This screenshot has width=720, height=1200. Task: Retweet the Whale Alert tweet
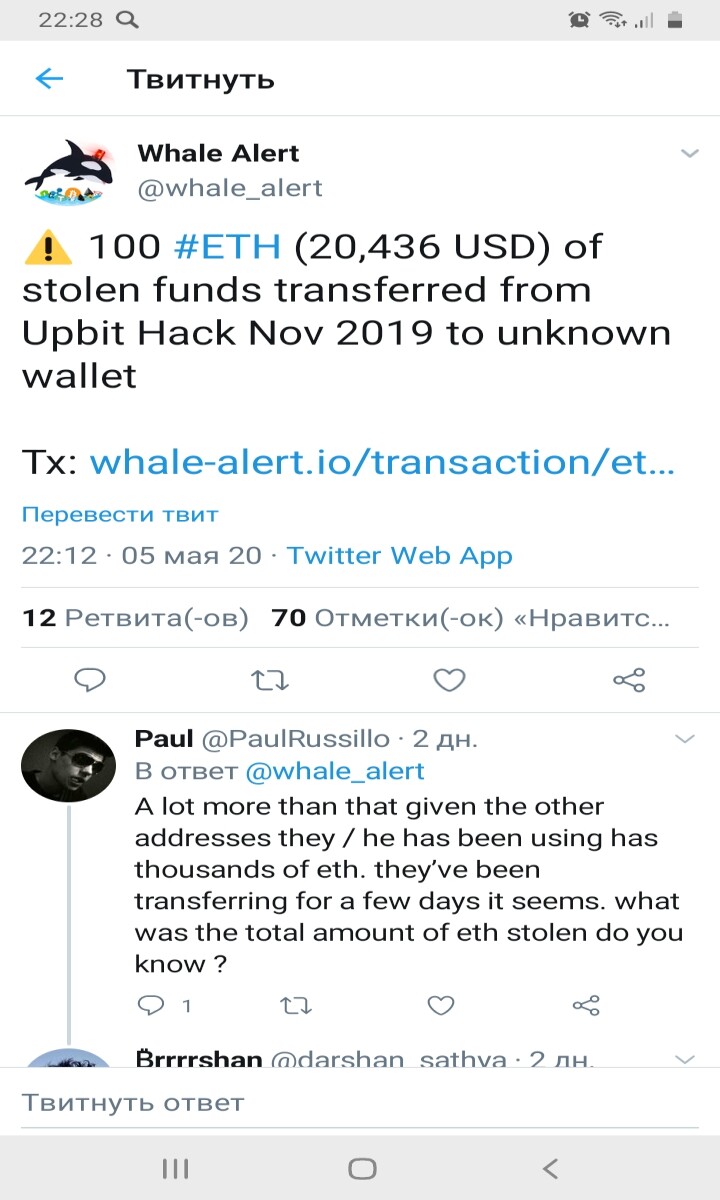coord(269,681)
